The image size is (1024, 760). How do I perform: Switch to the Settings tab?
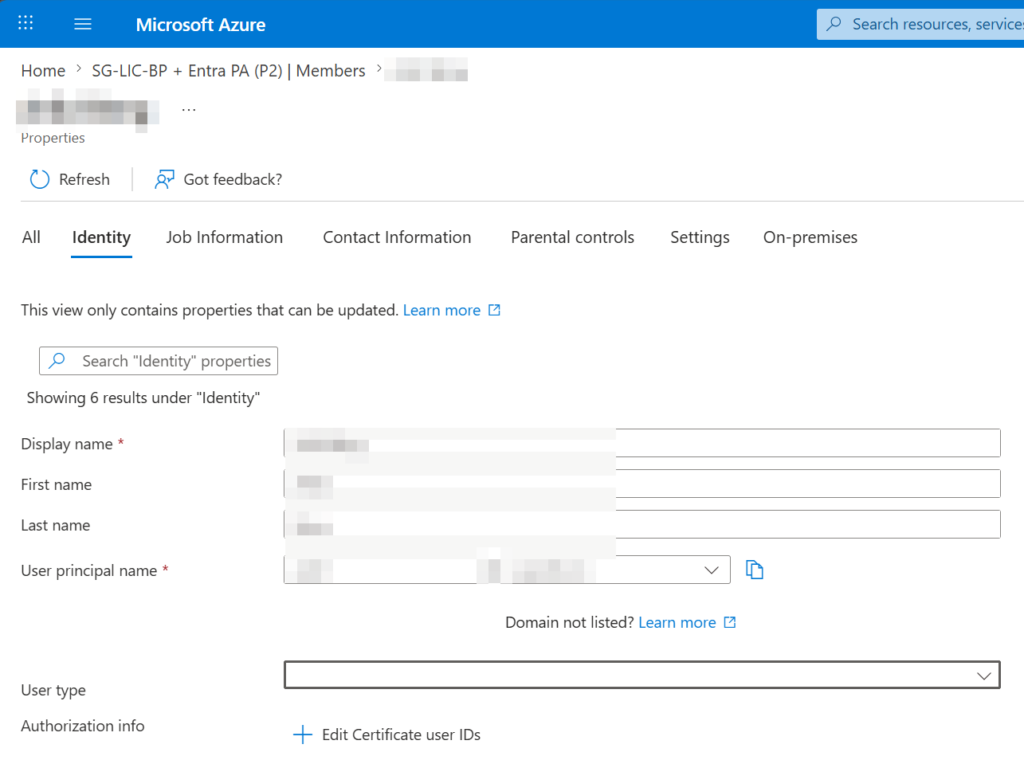699,237
